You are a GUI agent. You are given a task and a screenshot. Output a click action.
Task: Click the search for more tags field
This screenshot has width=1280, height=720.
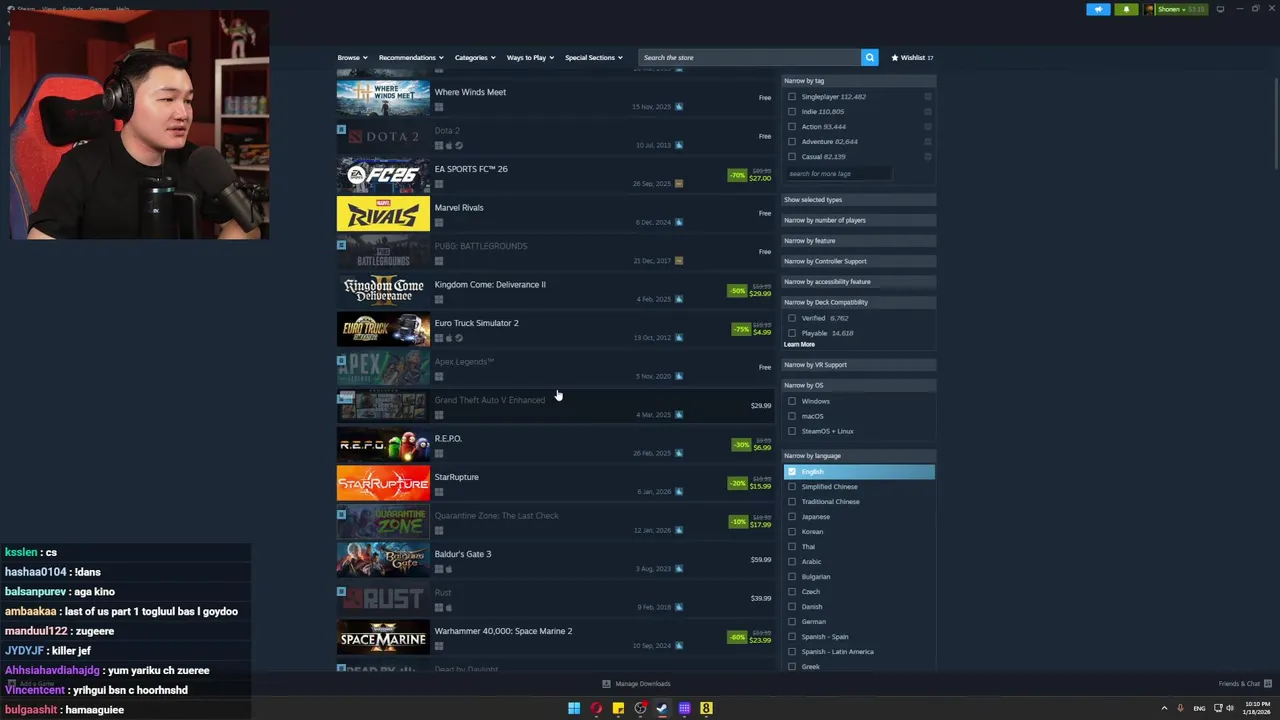(838, 174)
